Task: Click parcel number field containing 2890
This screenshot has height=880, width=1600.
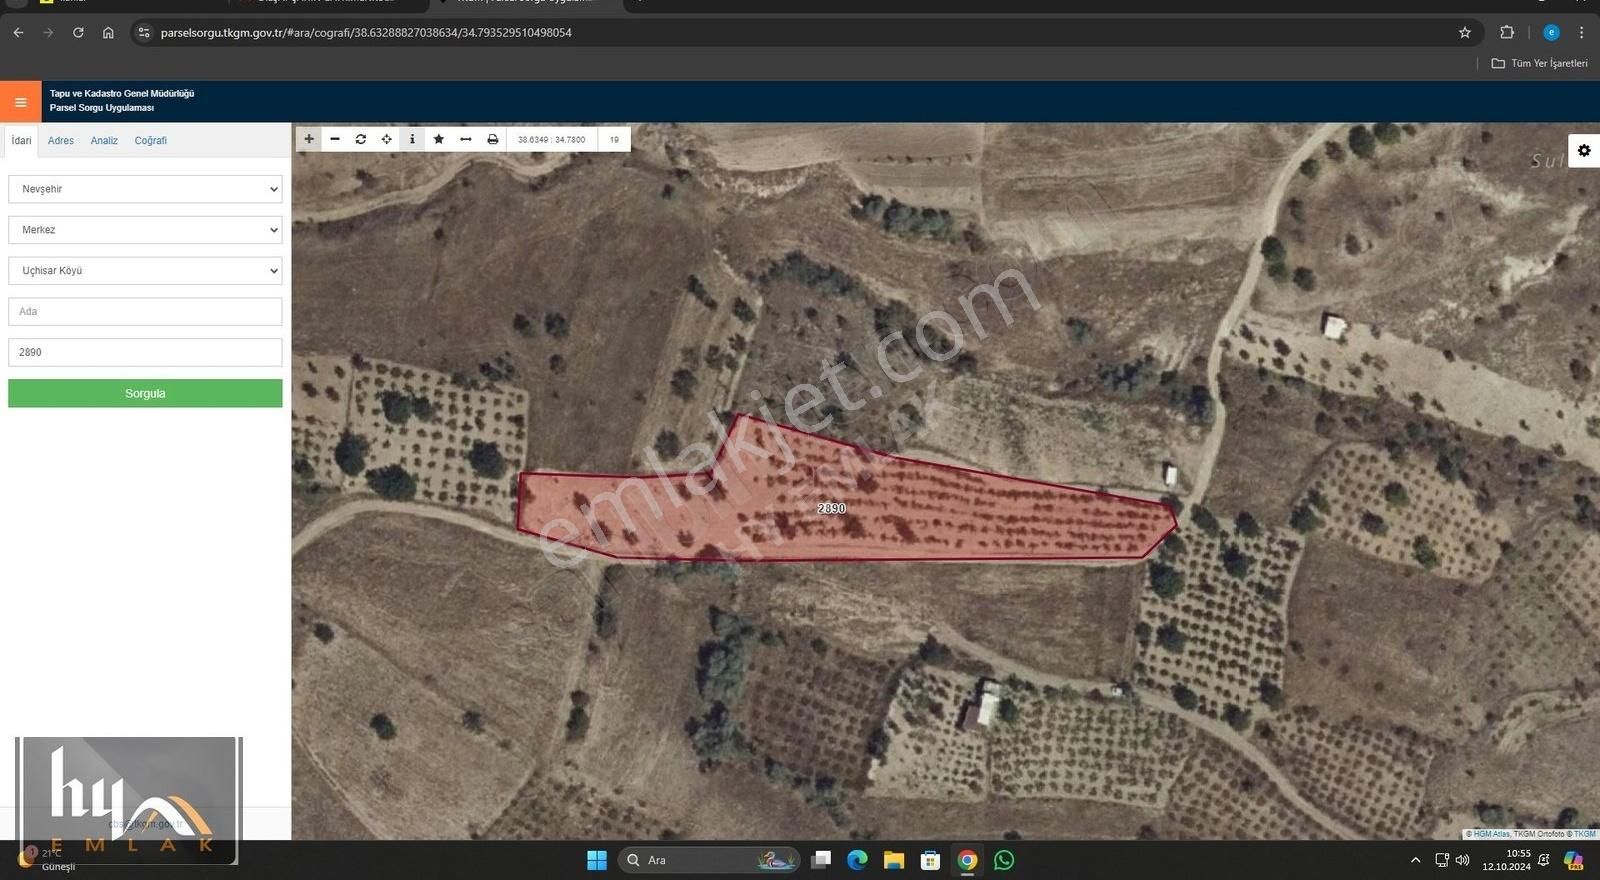Action: pos(145,352)
